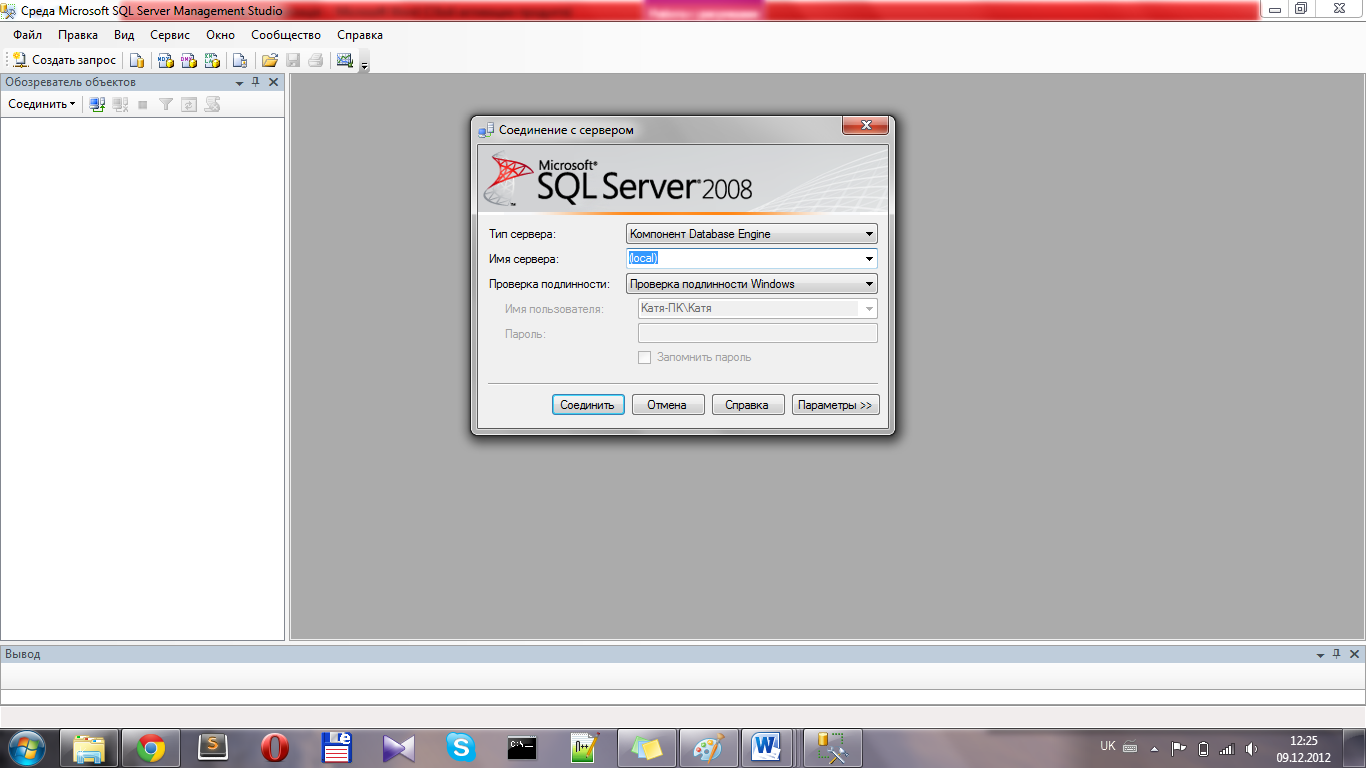Click the Создать запрос (New Query) toolbar button
1366x768 pixels.
(x=64, y=60)
